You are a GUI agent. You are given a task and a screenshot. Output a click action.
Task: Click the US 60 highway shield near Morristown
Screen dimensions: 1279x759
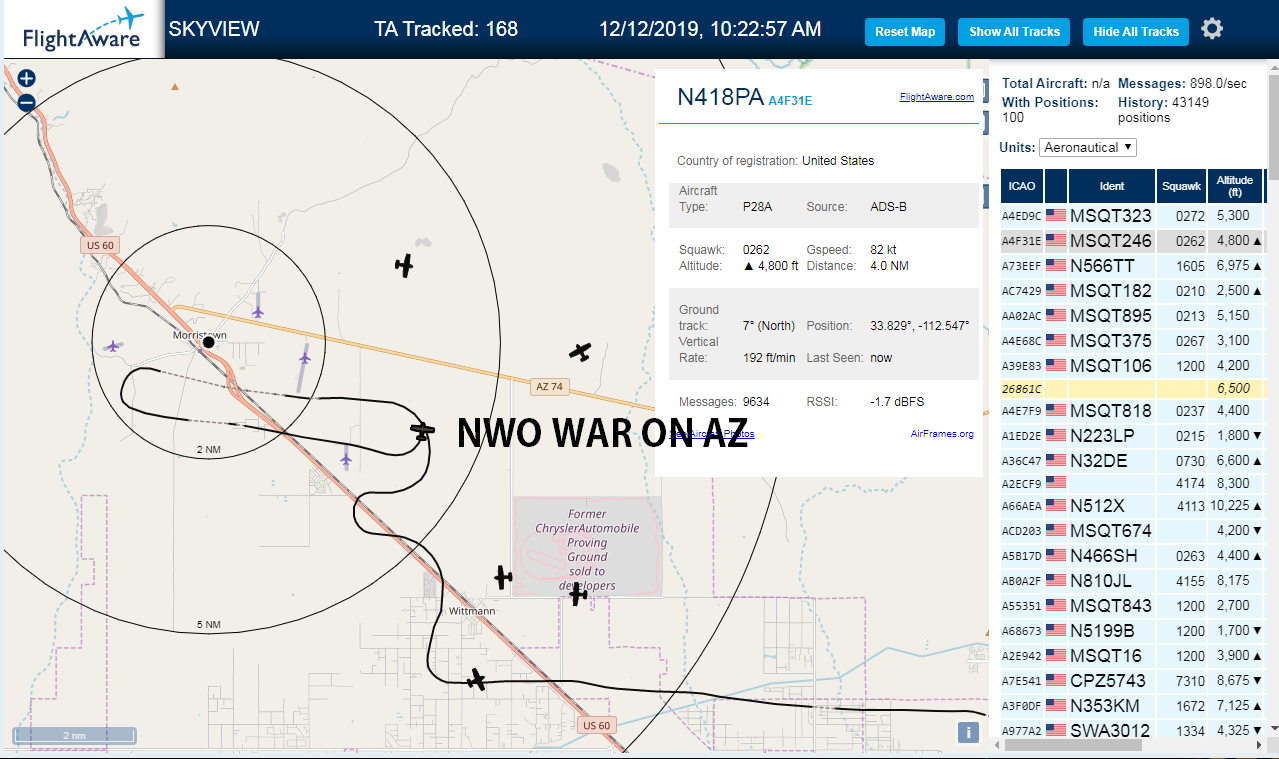[x=98, y=245]
